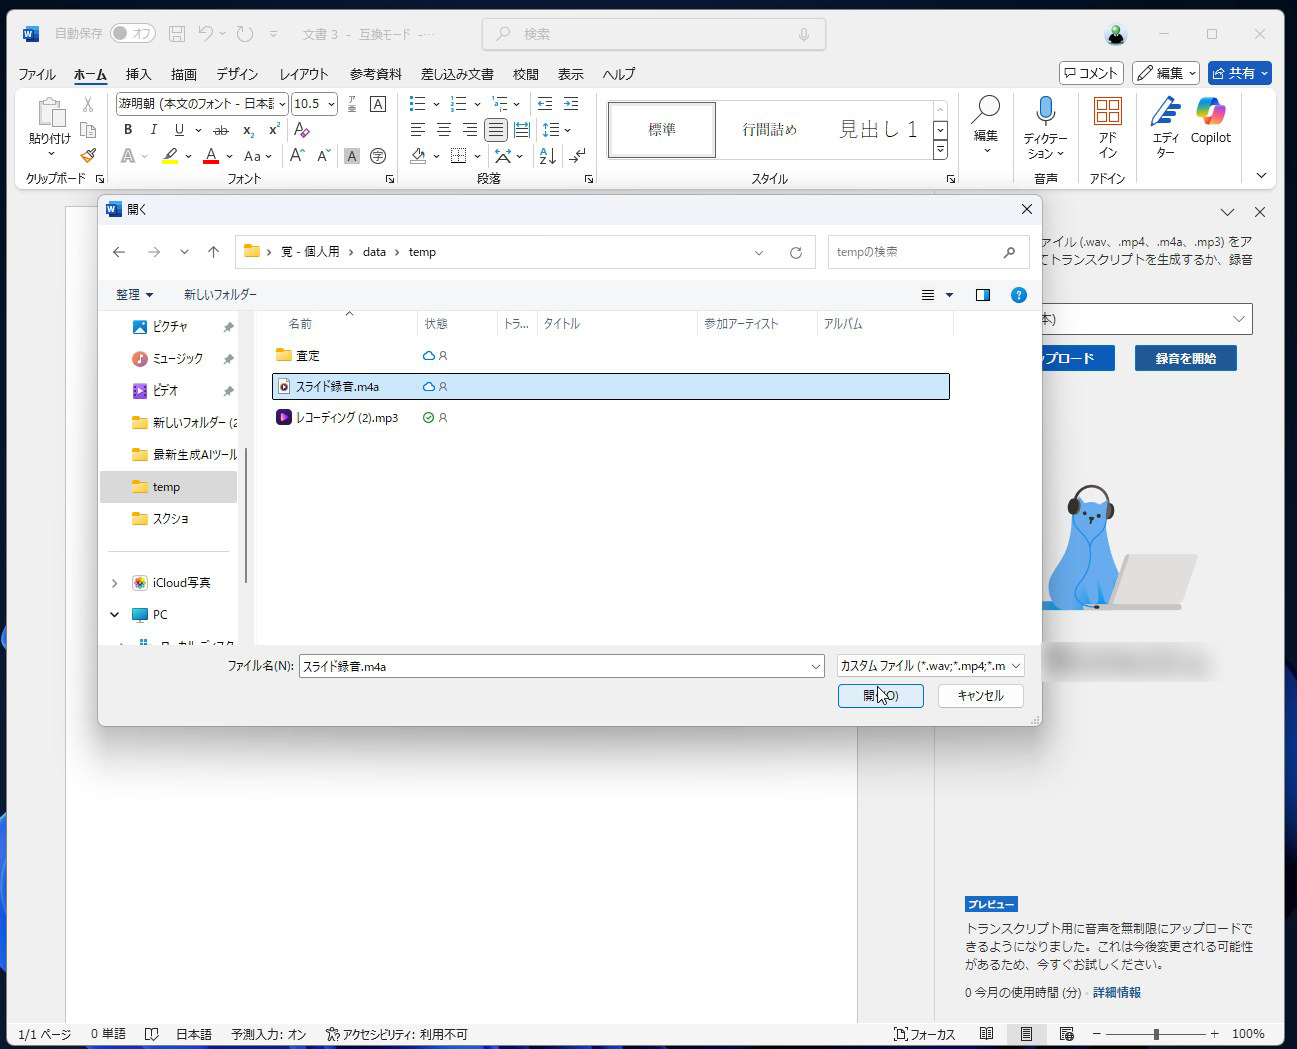
Task: Justify paragraph text
Action: [496, 130]
